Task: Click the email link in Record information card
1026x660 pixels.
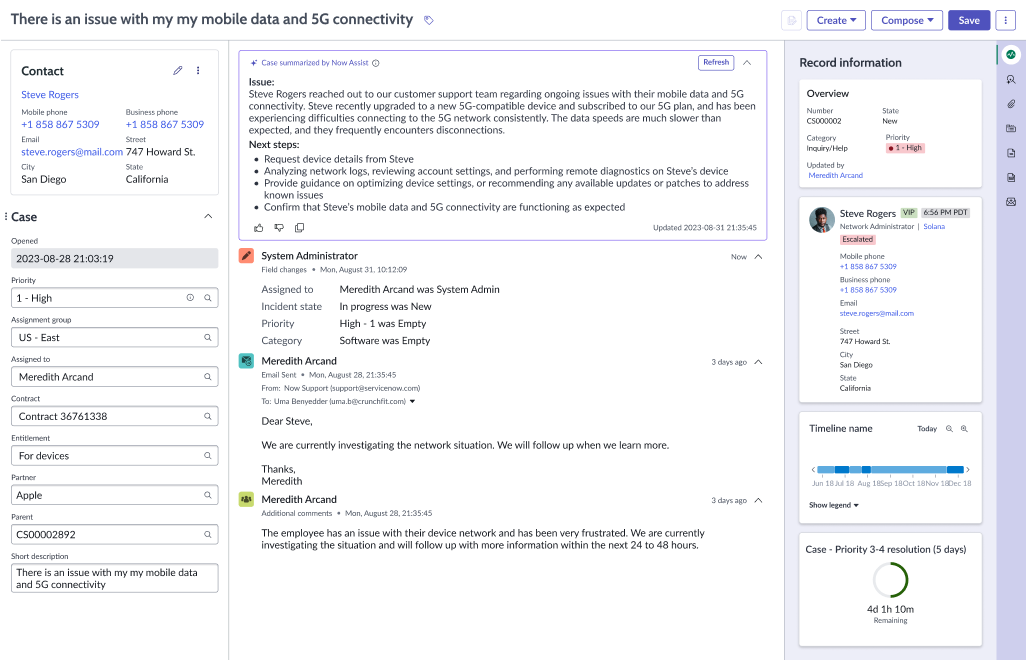Action: 877,313
